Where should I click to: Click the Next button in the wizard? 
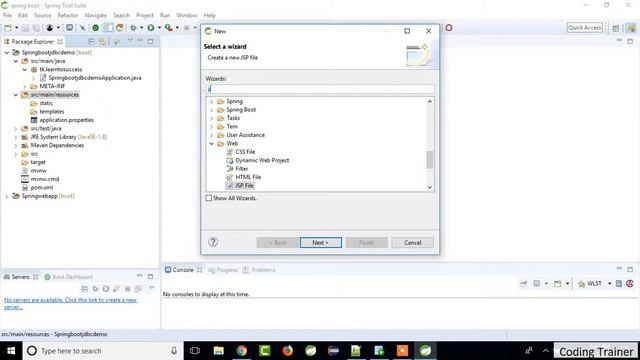[320, 242]
